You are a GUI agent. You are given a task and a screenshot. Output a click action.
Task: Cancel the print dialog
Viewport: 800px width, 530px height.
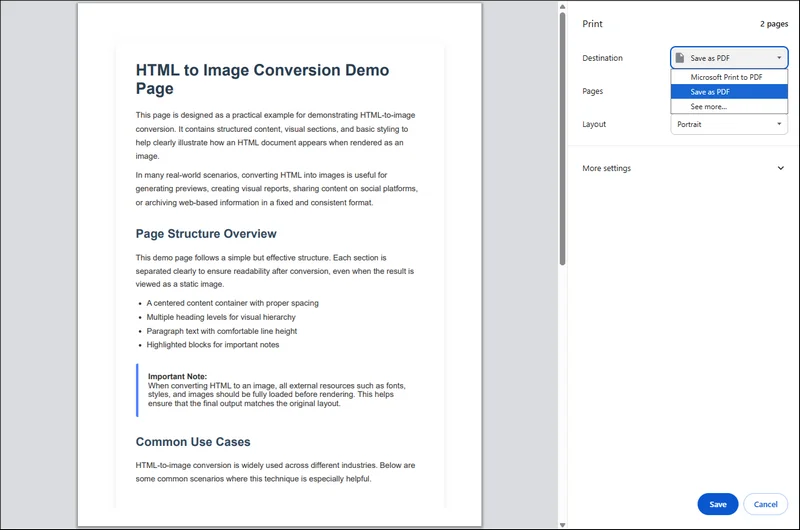click(765, 504)
